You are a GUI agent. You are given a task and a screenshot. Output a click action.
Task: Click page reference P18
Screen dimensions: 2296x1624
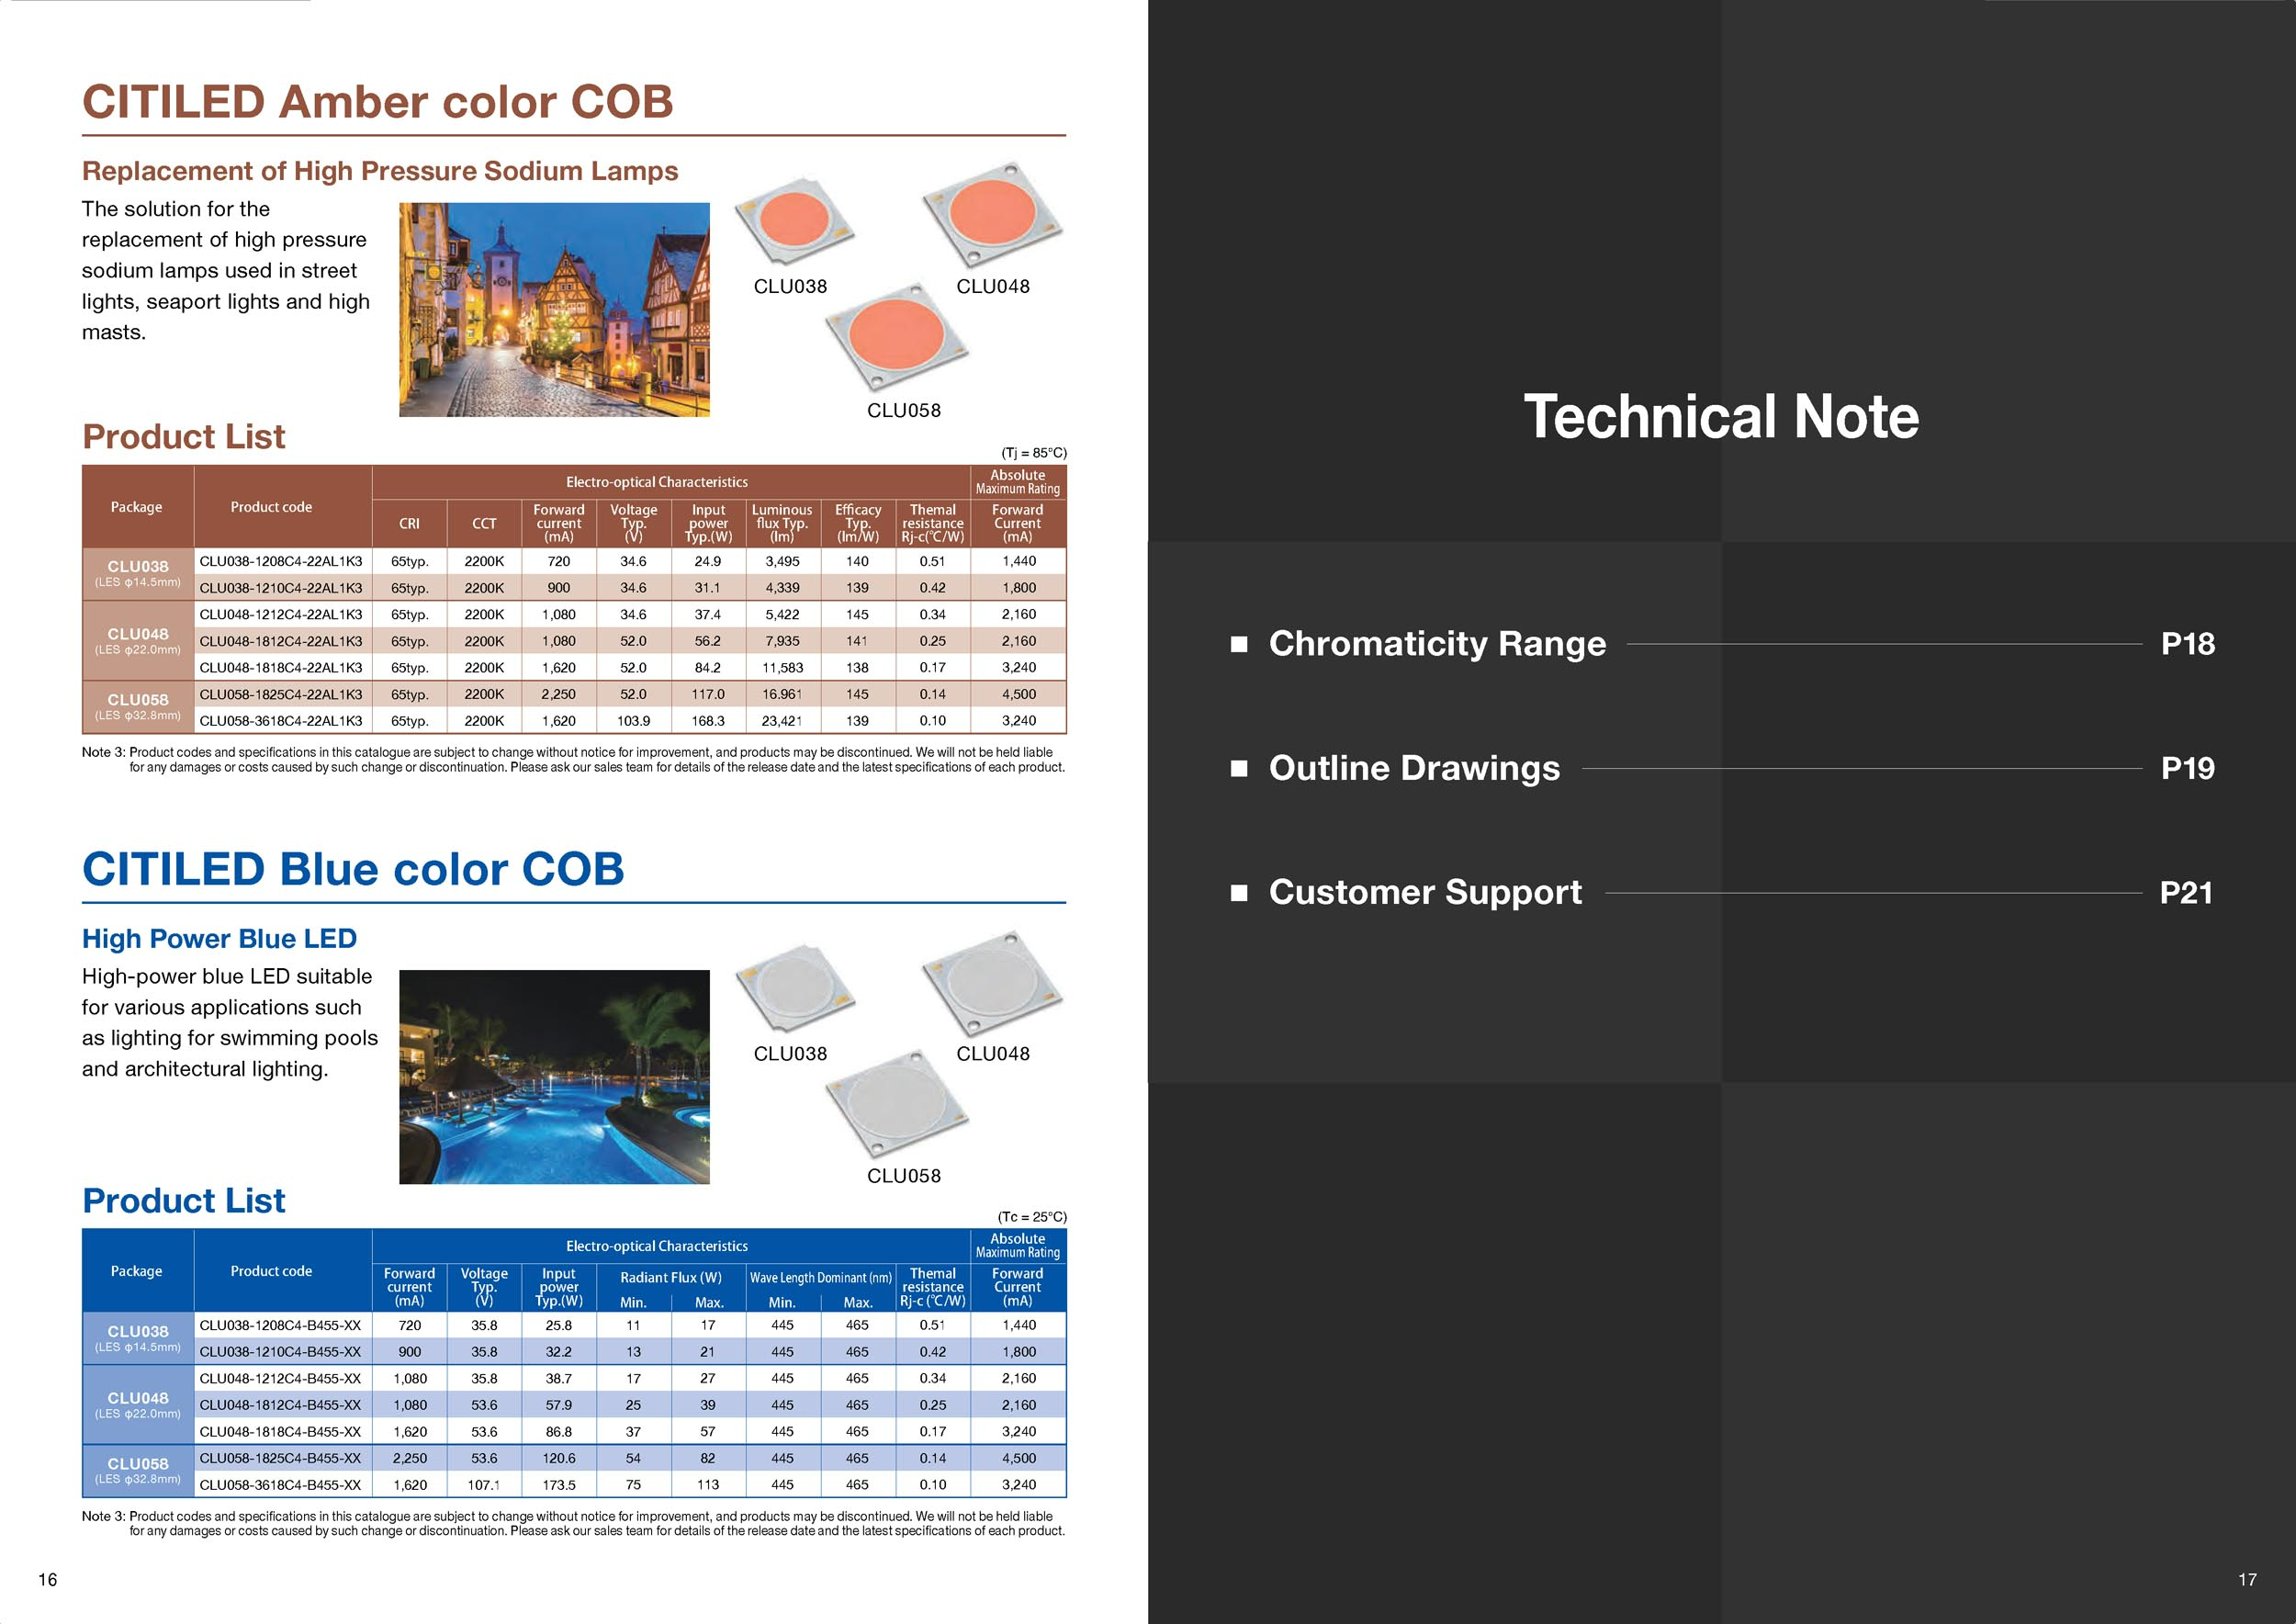[x=2187, y=644]
